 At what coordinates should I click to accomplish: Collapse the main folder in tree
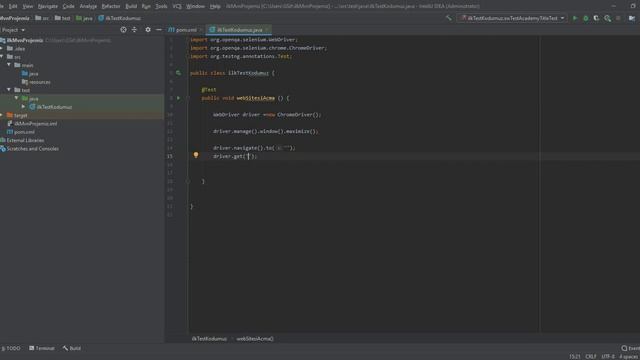(9, 65)
